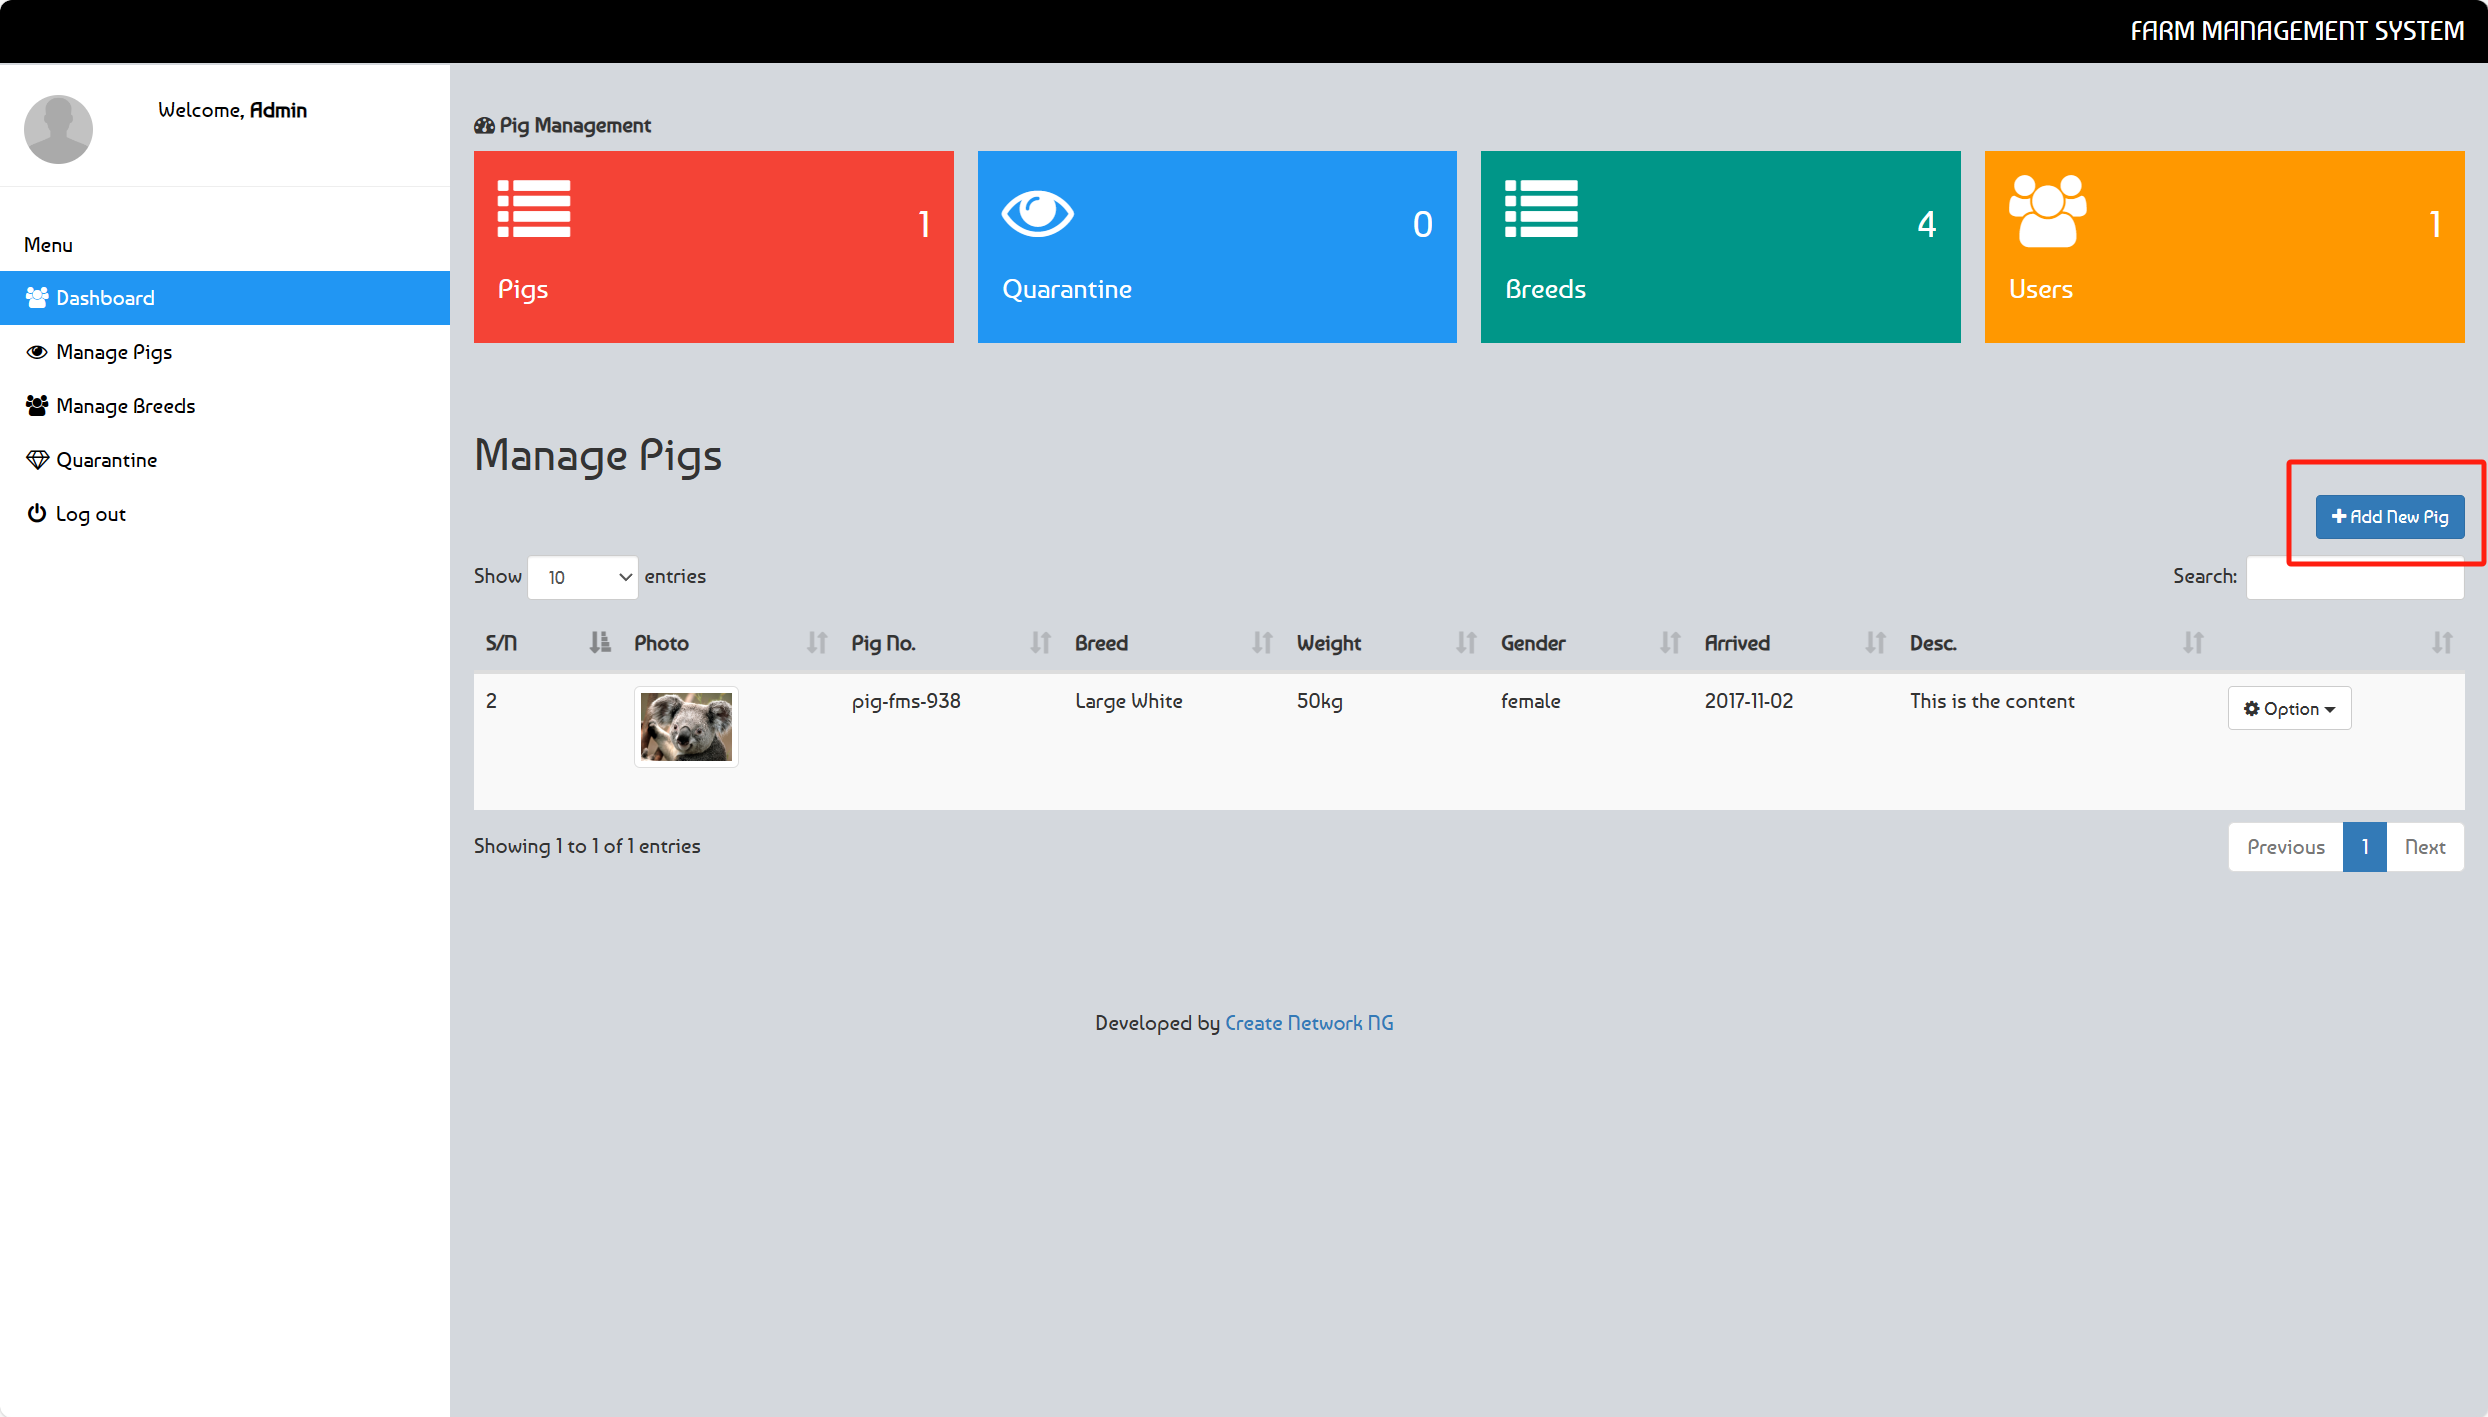Expand the Option dropdown for pig-fms-938
The height and width of the screenshot is (1417, 2488).
[2289, 708]
